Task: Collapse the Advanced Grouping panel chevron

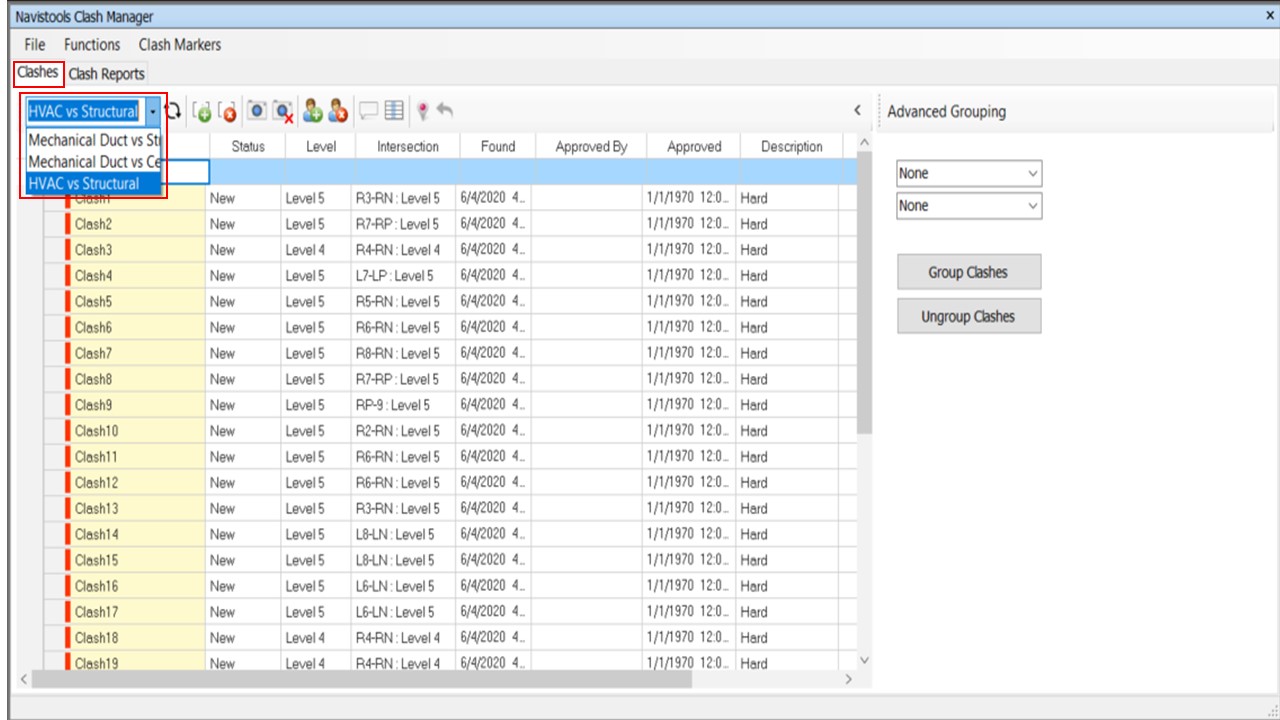Action: tap(857, 111)
